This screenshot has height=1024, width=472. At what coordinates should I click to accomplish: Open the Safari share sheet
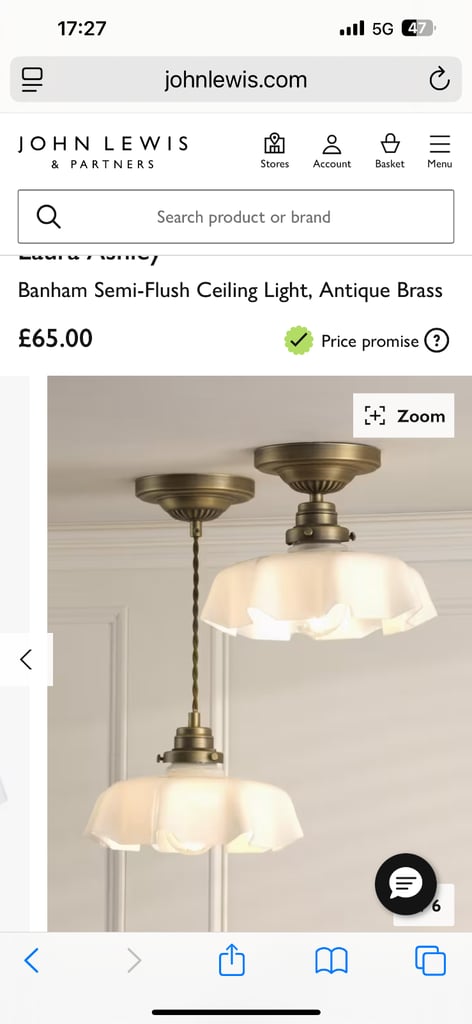[232, 960]
